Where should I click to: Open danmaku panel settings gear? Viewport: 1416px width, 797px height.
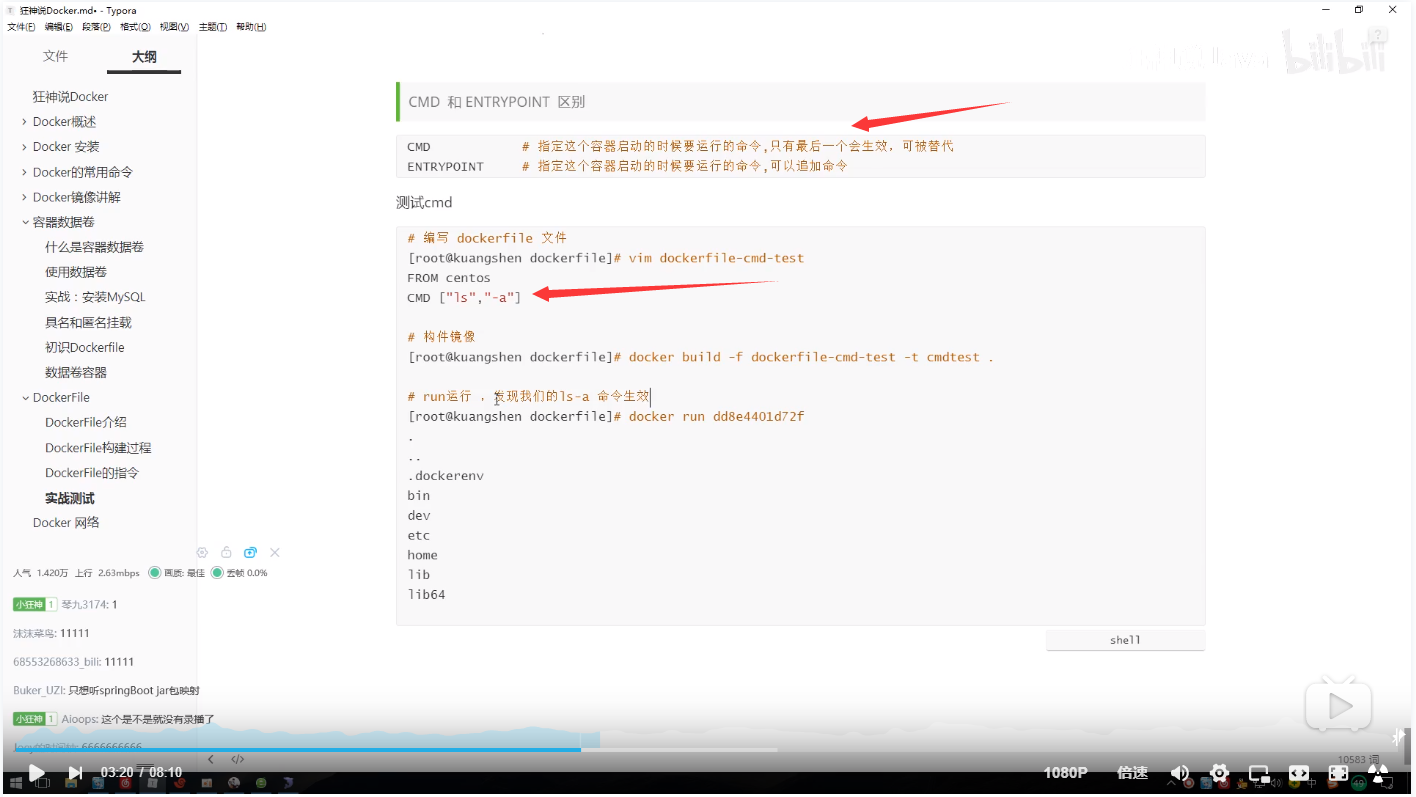[202, 553]
